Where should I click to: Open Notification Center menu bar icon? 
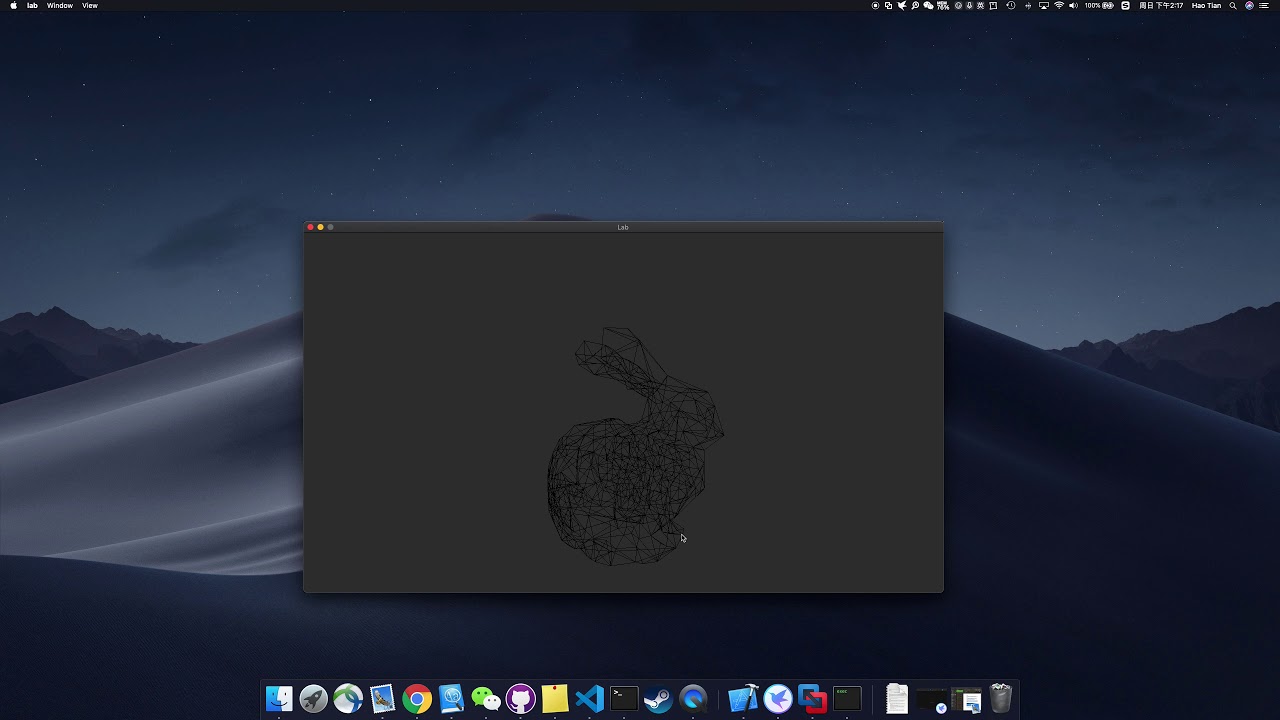(1265, 5)
